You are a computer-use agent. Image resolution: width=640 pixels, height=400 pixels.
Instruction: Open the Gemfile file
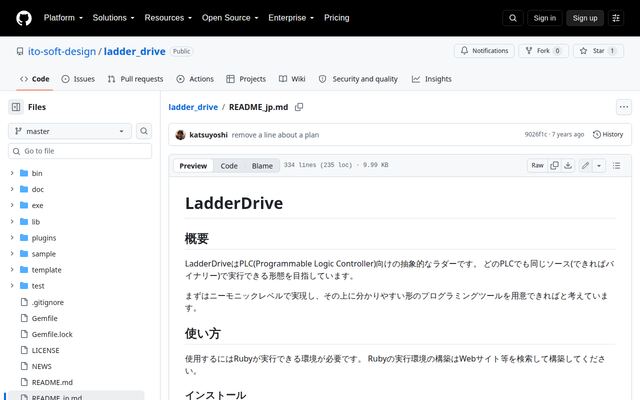pyautogui.click(x=44, y=318)
